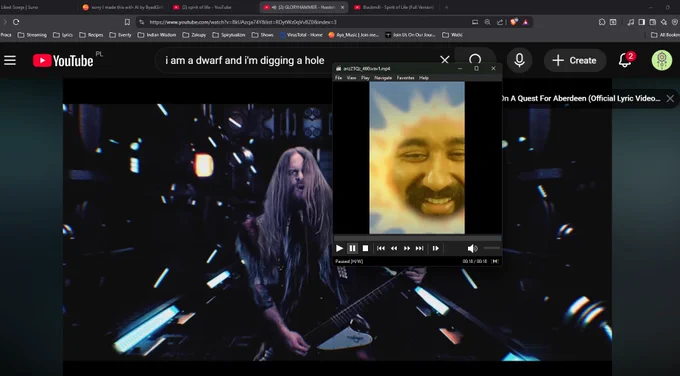
Task: Open Brave Wallet icon in toolbar
Action: click(x=652, y=22)
